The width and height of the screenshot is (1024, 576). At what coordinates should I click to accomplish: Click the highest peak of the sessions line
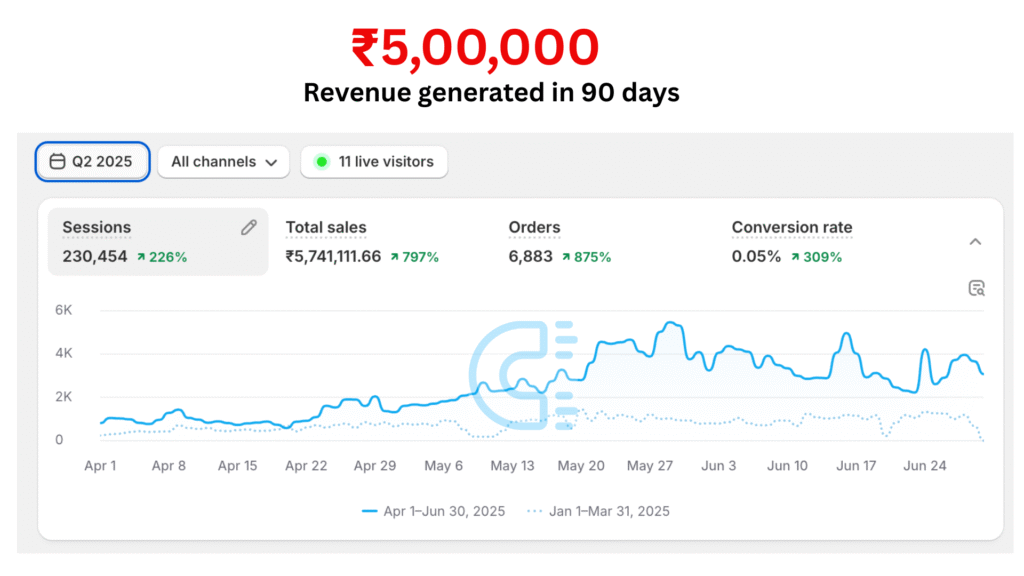coord(670,323)
